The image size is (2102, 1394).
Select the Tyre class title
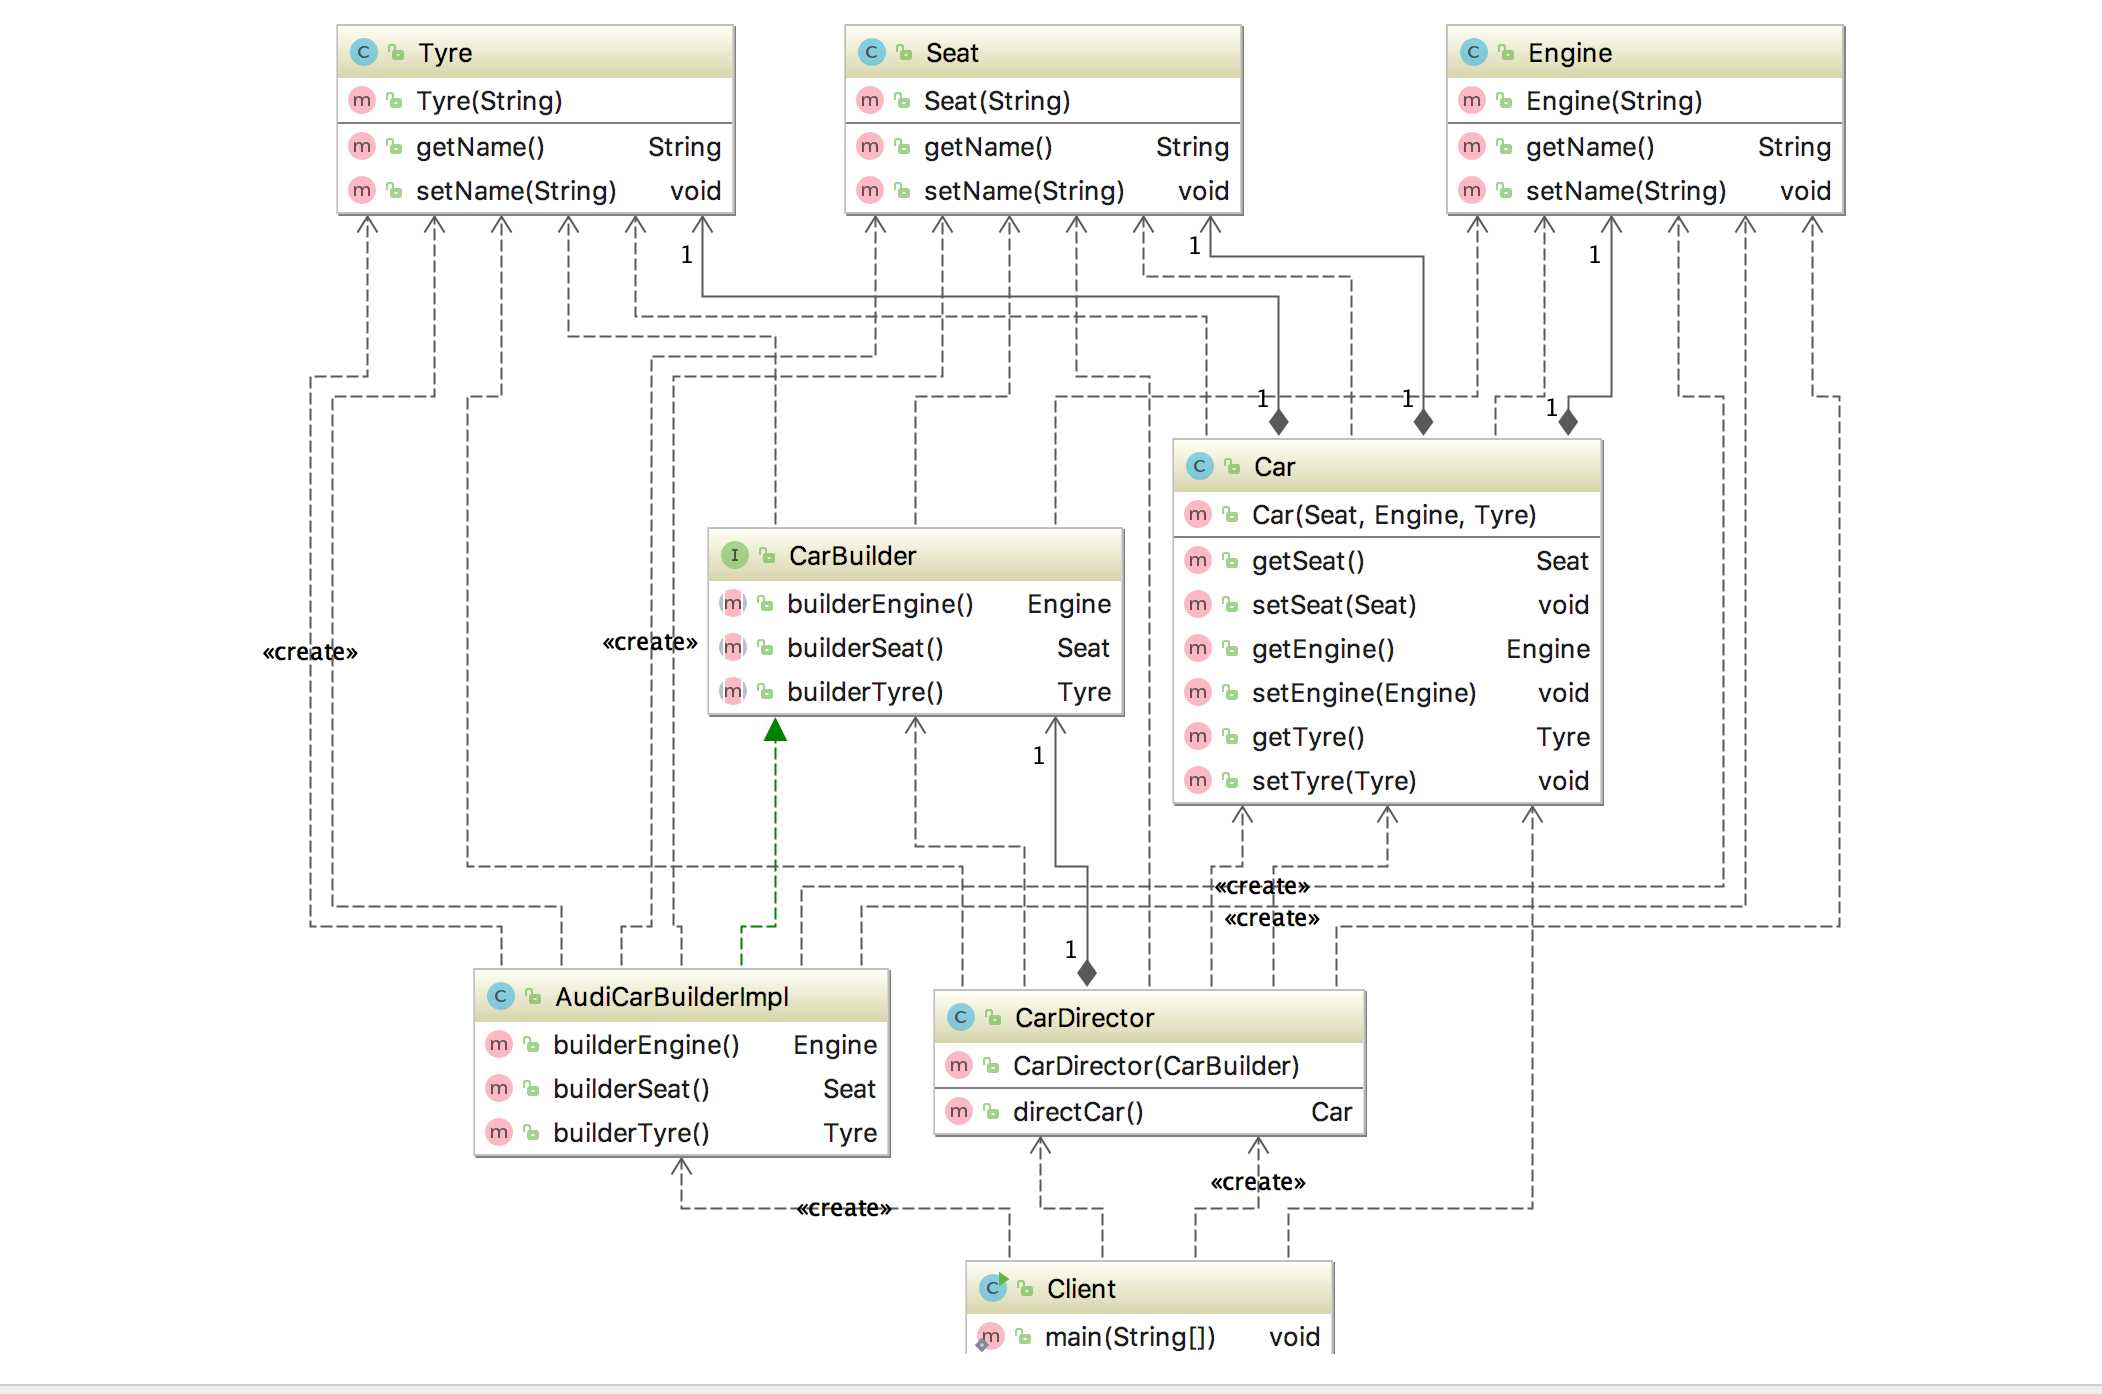445,53
